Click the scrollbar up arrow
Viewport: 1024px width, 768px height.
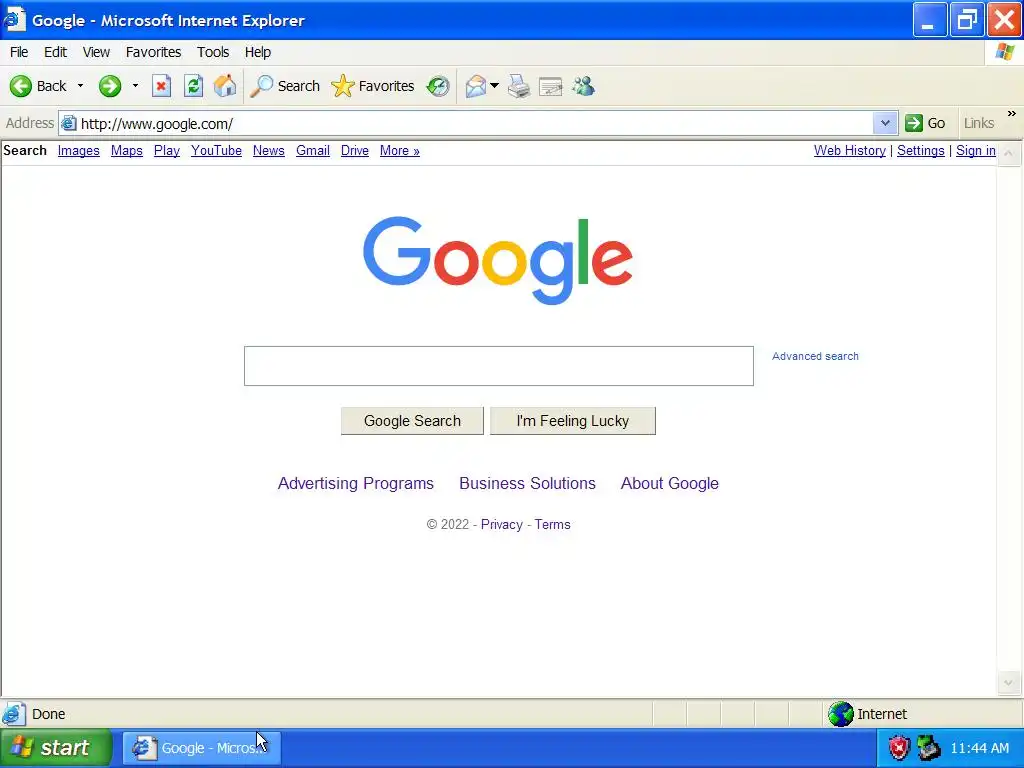click(1008, 153)
